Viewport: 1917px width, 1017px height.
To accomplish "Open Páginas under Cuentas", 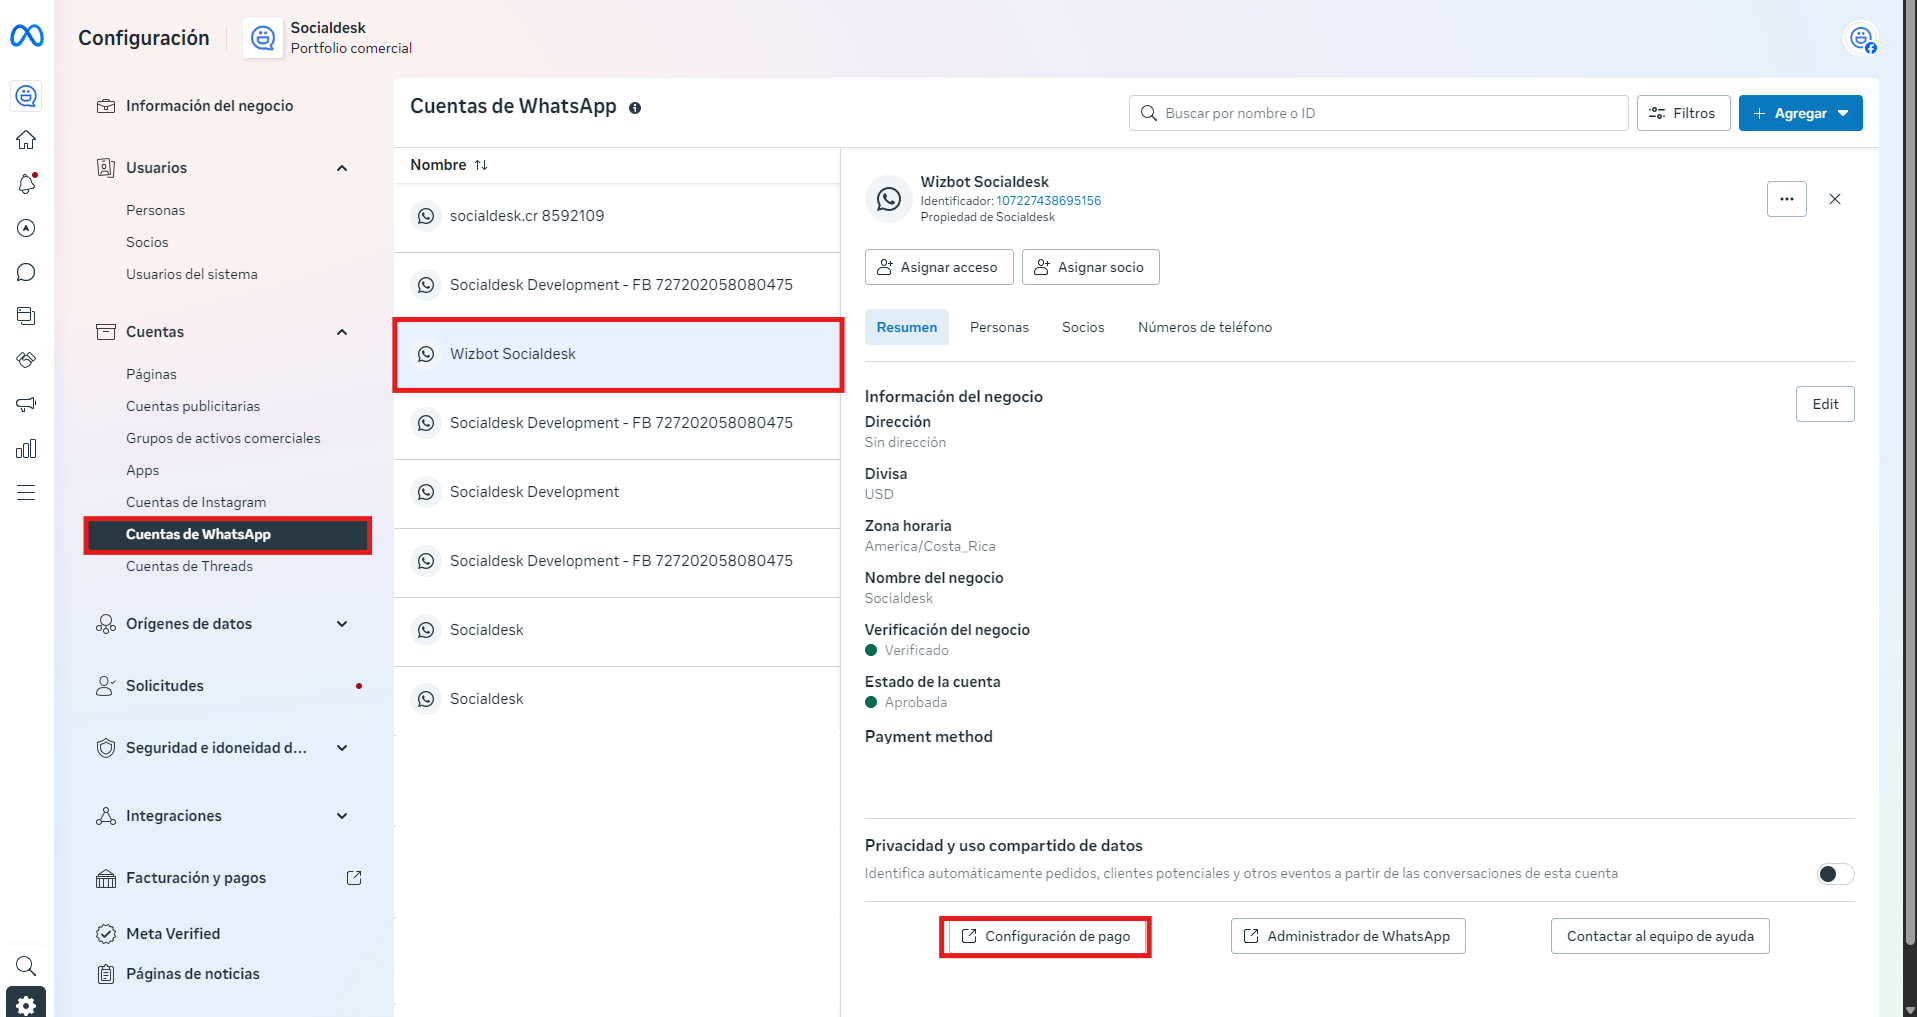I will point(151,374).
